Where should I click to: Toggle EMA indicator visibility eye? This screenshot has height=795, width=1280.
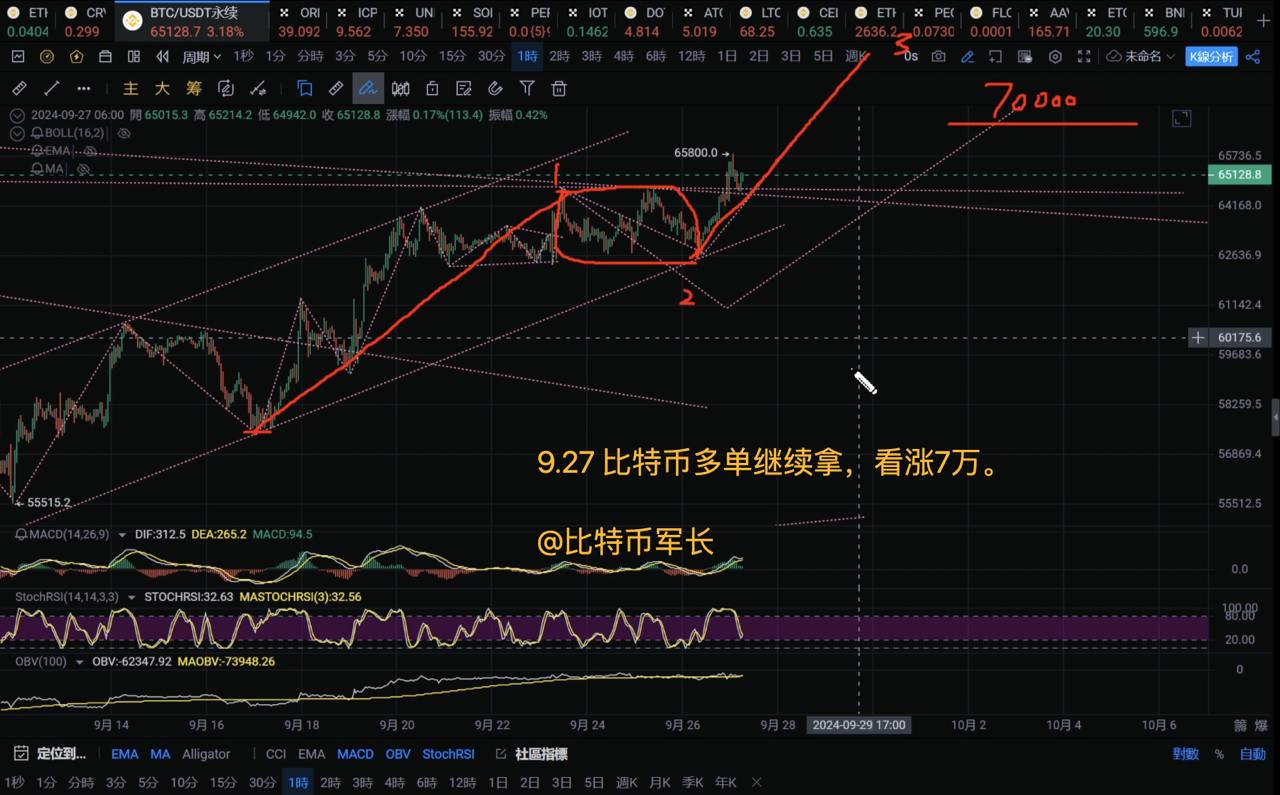90,151
